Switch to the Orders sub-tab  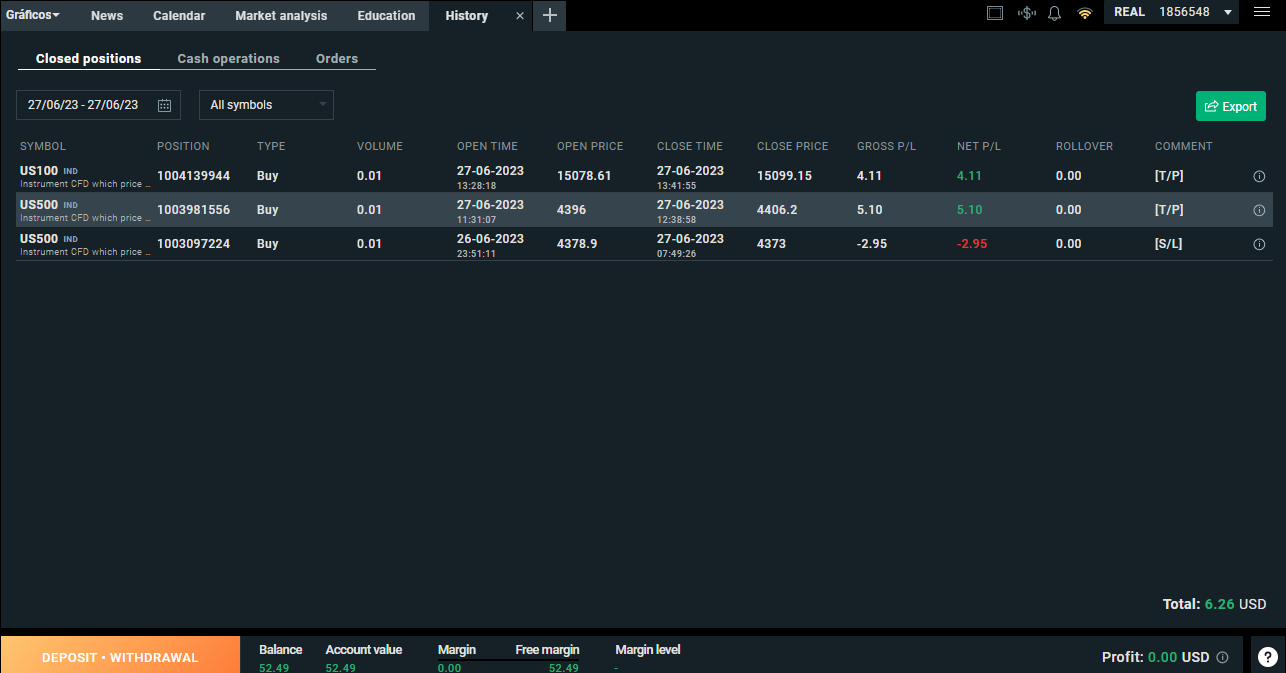[337, 59]
